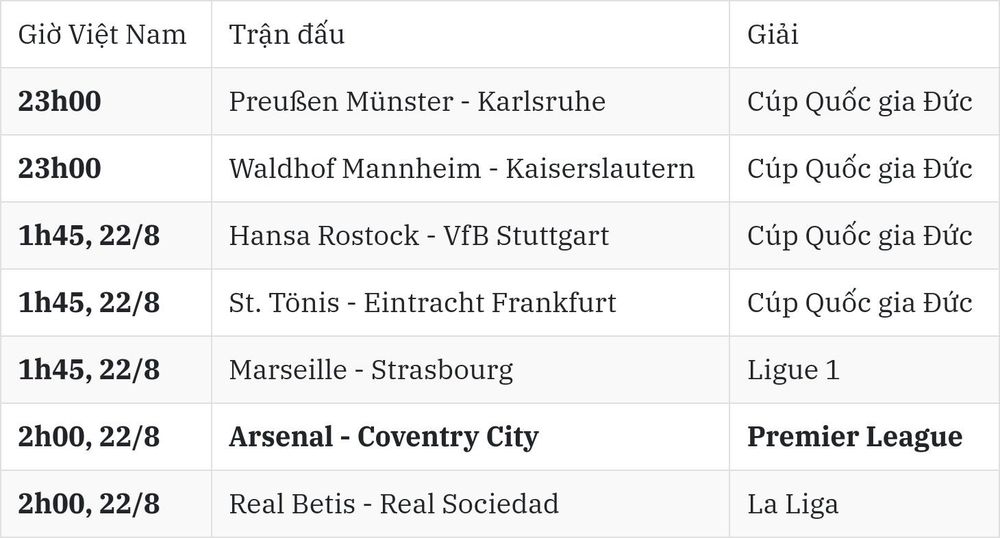Click the 'Giờ Việt Nam' column header
Screen dimensions: 1000x538
point(102,34)
